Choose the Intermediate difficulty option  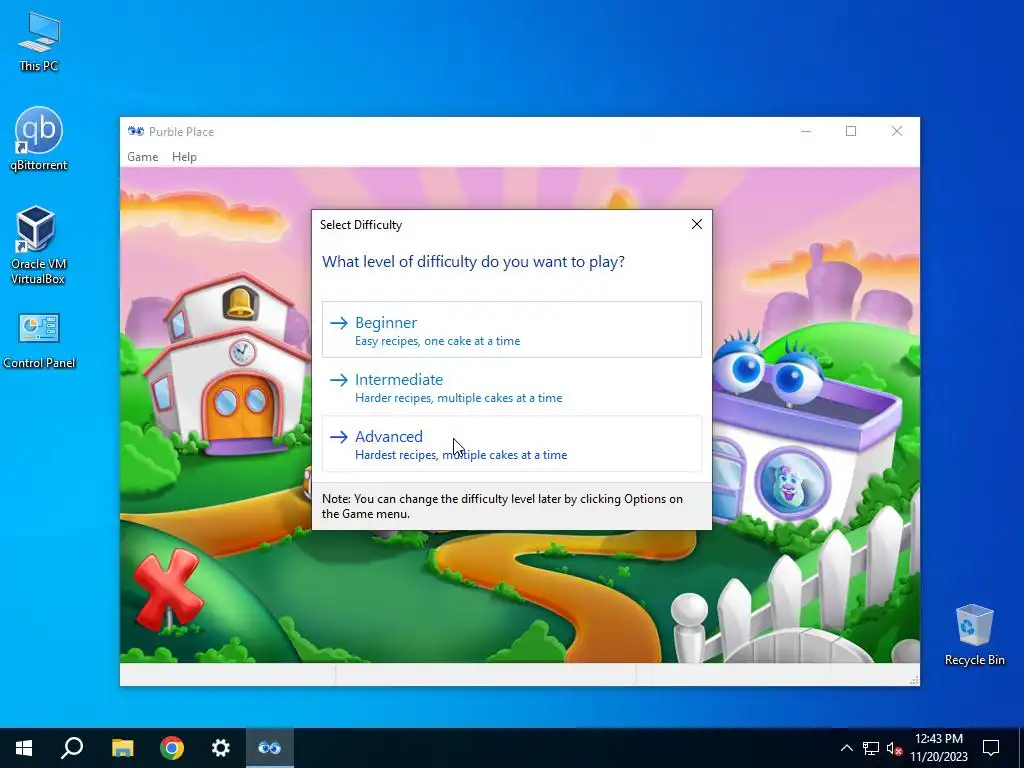coord(511,387)
